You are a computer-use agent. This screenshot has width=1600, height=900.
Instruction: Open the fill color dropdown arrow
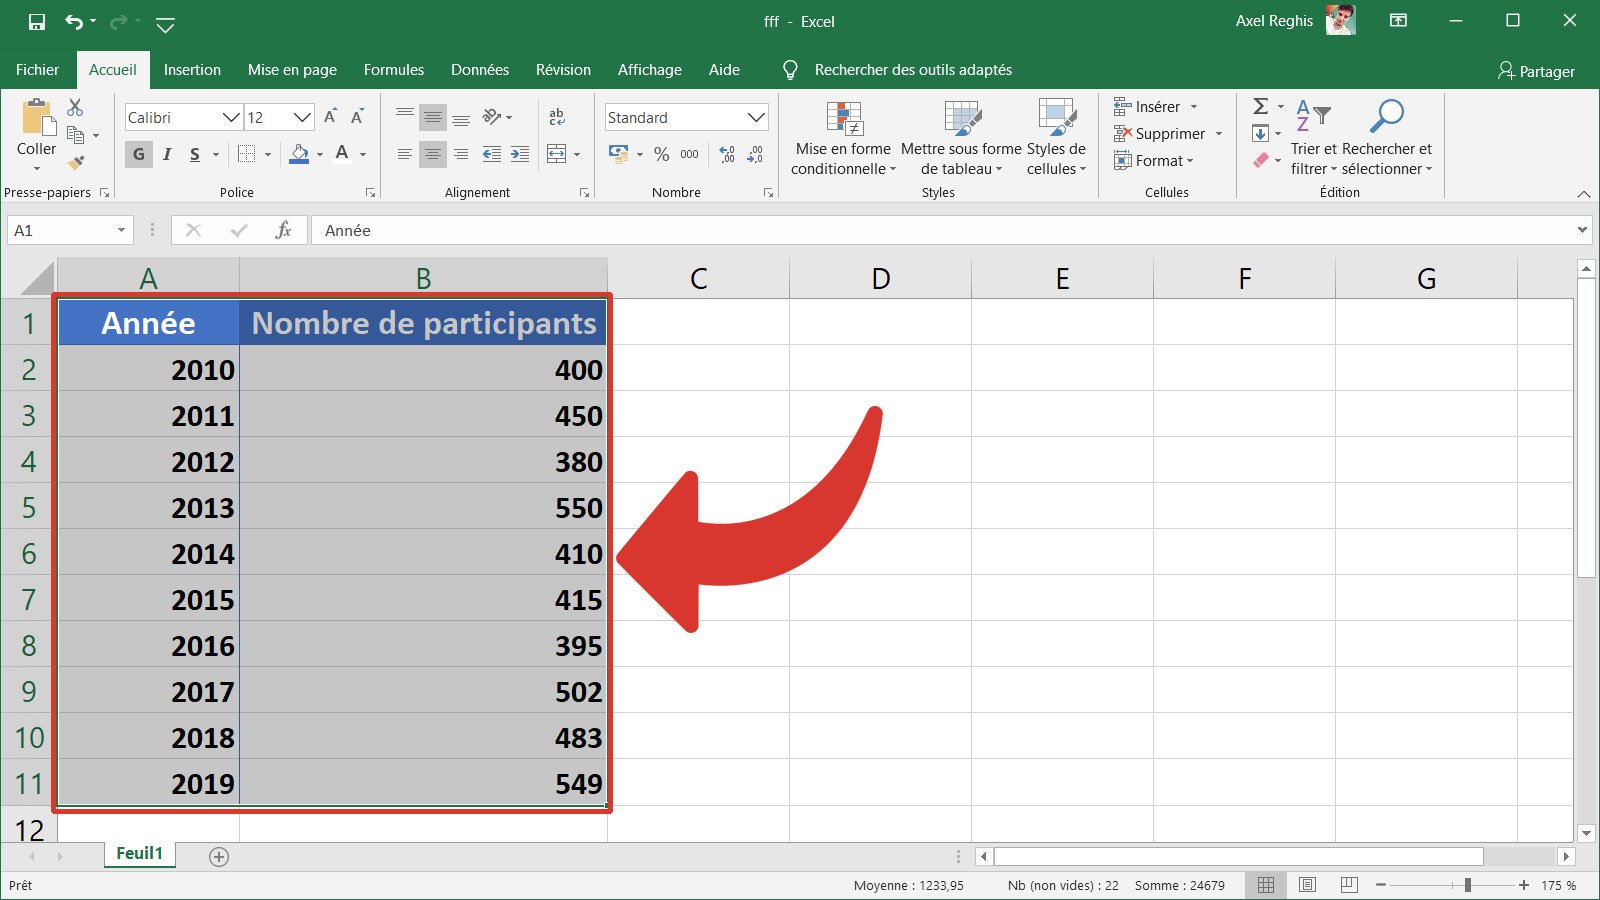tap(318, 155)
